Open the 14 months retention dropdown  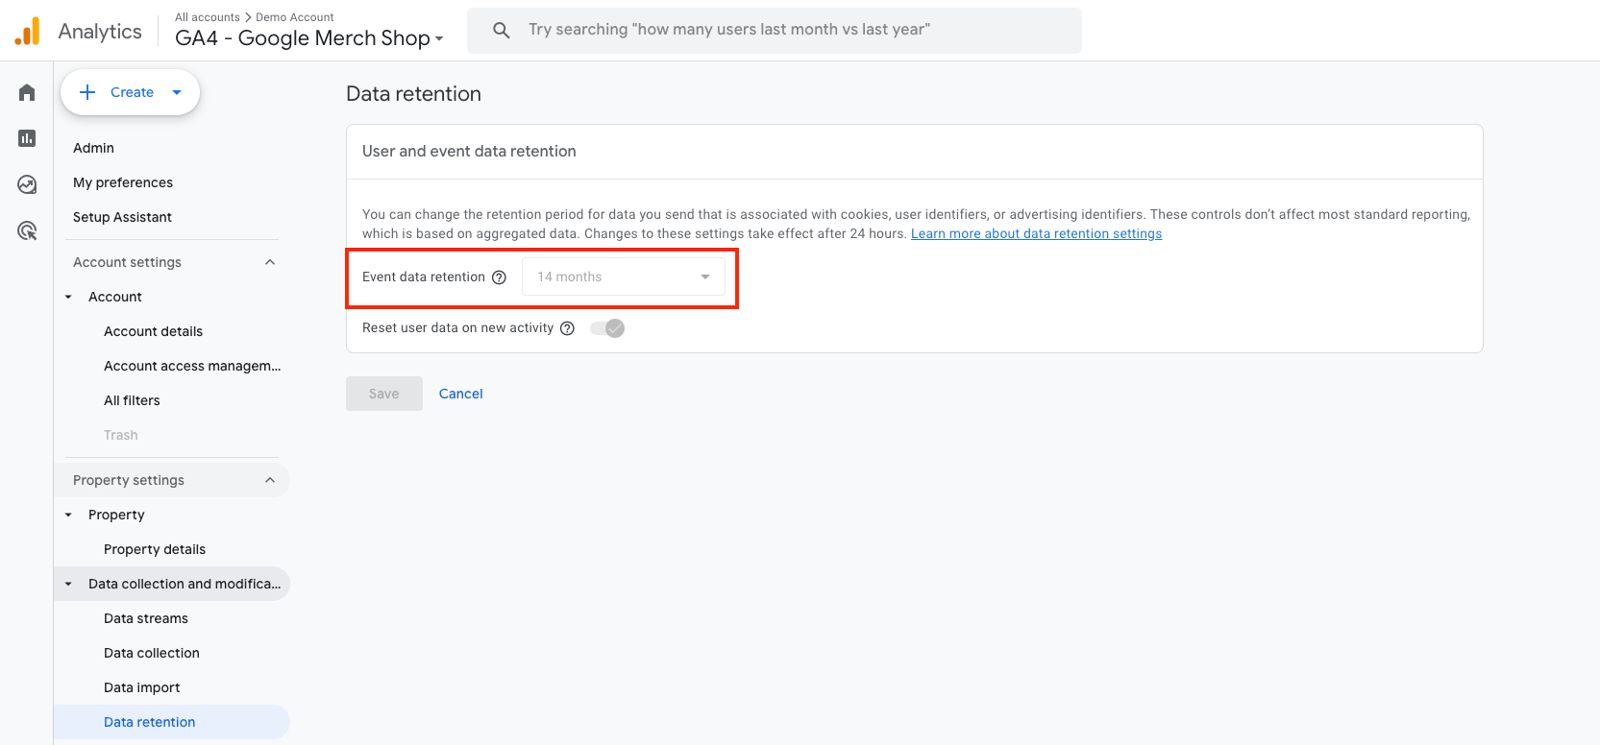tap(623, 277)
